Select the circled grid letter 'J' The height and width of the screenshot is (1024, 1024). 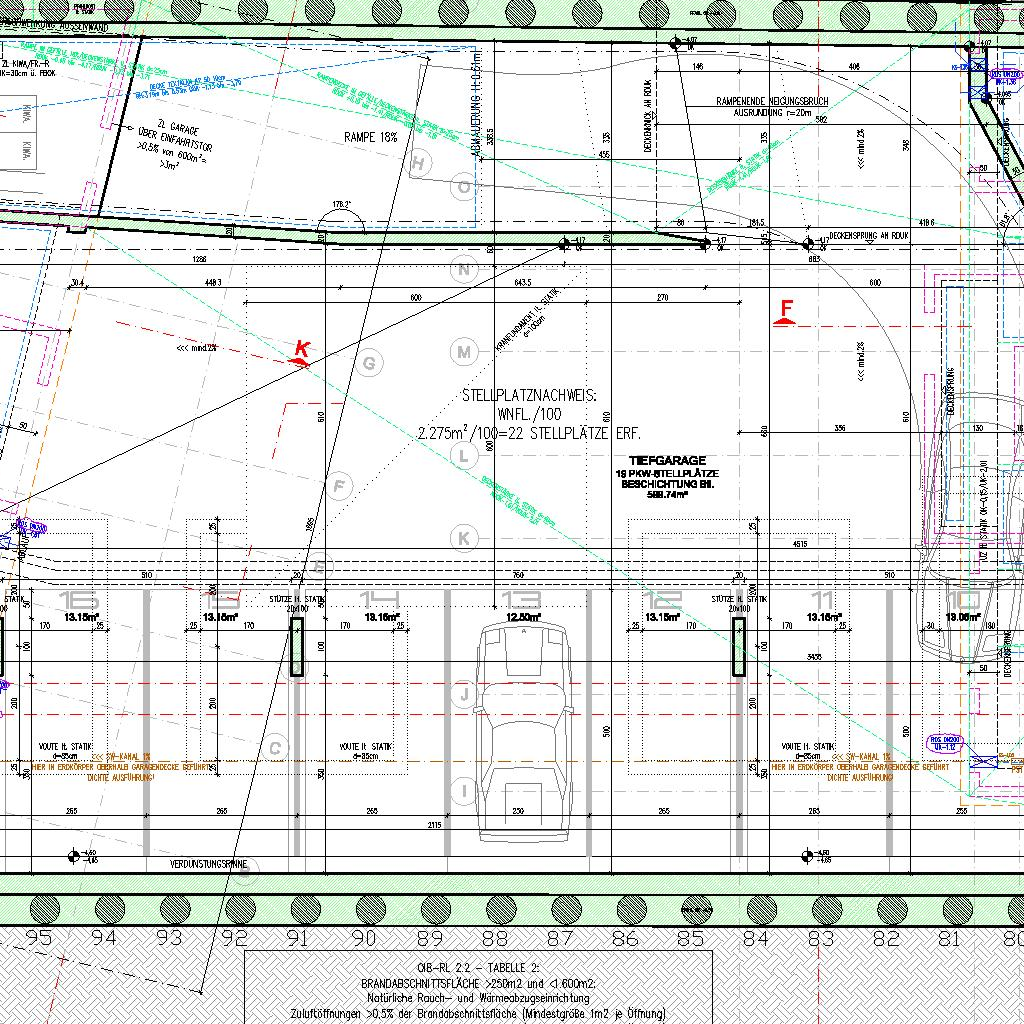[x=464, y=694]
